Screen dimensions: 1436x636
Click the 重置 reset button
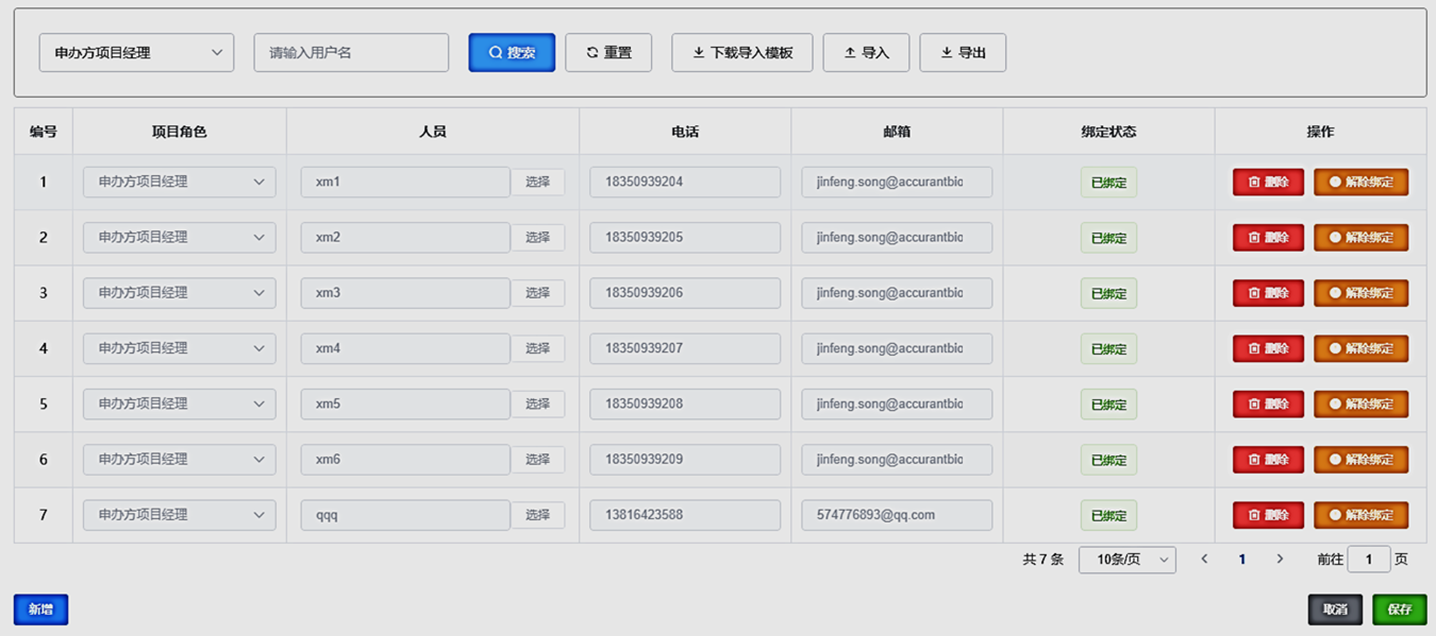(608, 53)
